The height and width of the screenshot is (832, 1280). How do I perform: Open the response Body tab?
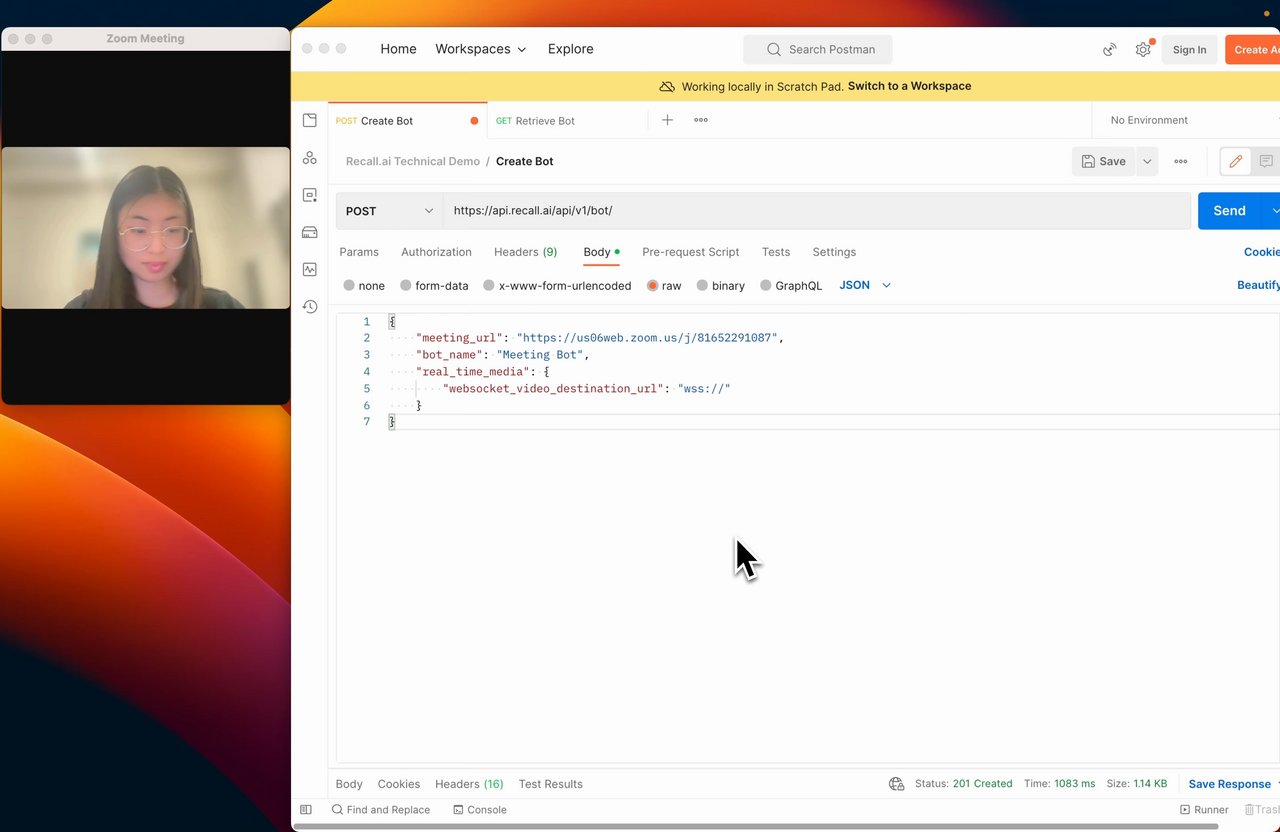(349, 784)
